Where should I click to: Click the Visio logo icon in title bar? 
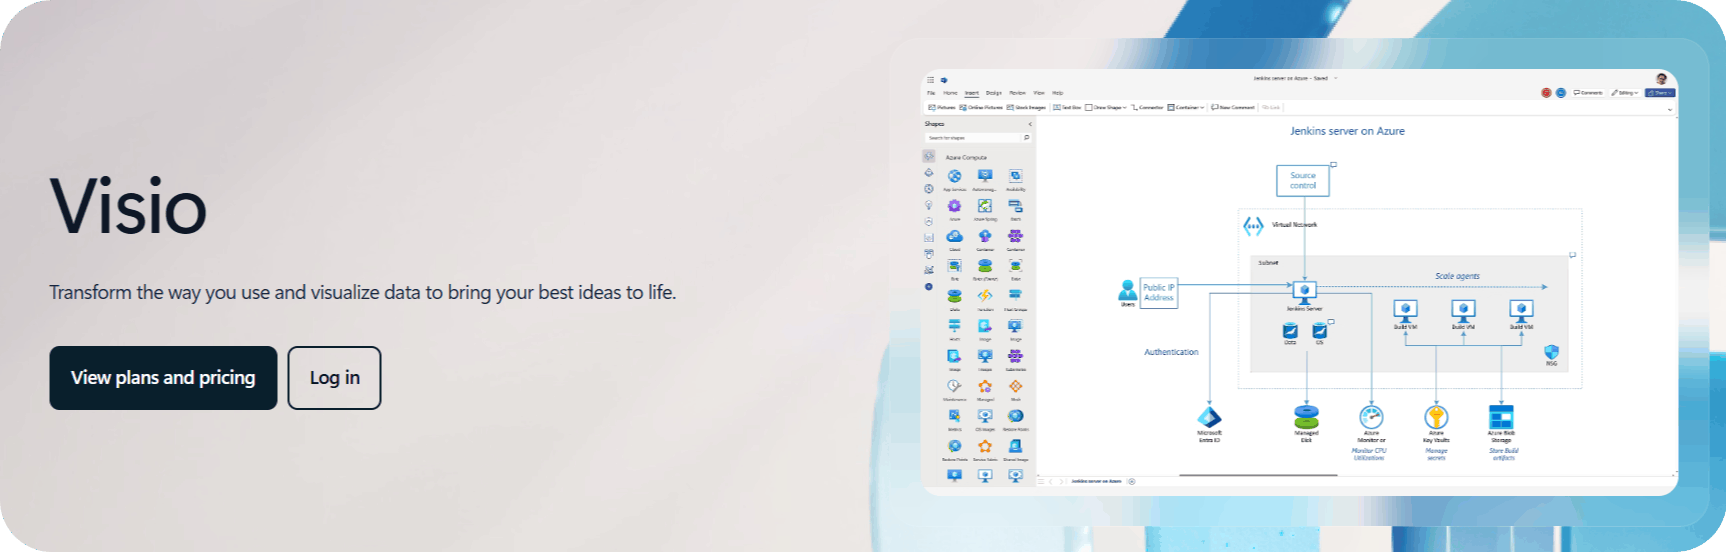(x=943, y=79)
